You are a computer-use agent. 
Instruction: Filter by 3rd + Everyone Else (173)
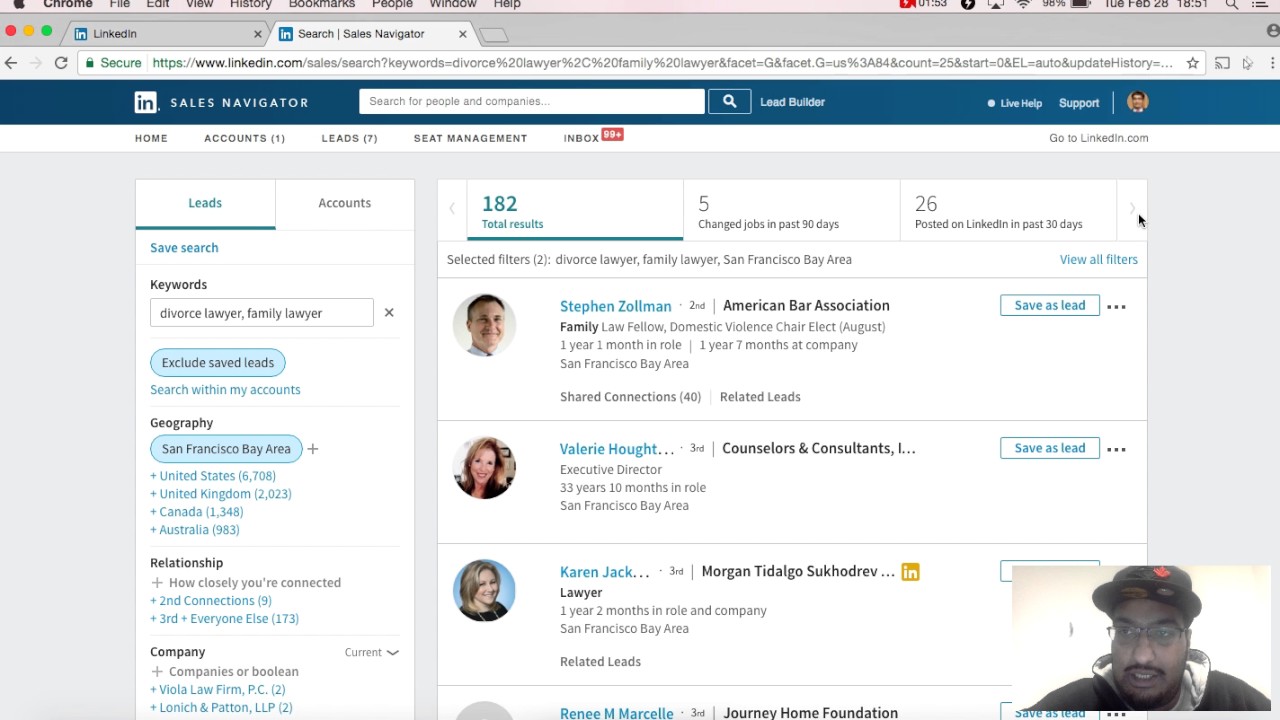[225, 619]
